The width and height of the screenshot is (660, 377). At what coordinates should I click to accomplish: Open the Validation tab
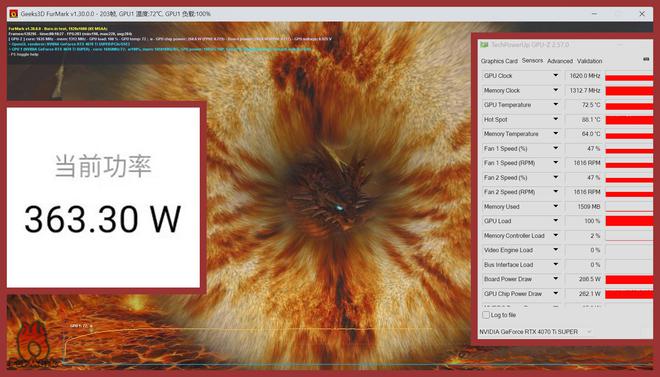tap(589, 61)
